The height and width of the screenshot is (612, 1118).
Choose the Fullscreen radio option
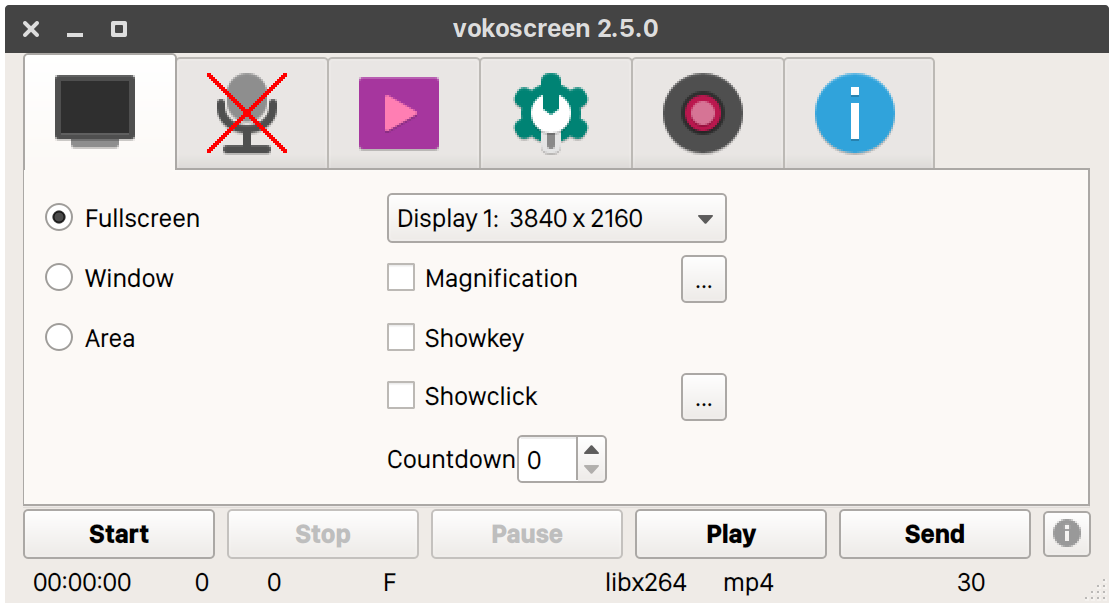pos(59,218)
